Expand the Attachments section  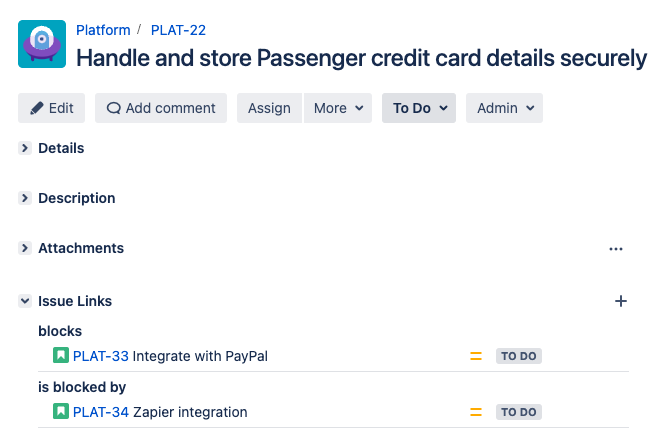pos(25,248)
